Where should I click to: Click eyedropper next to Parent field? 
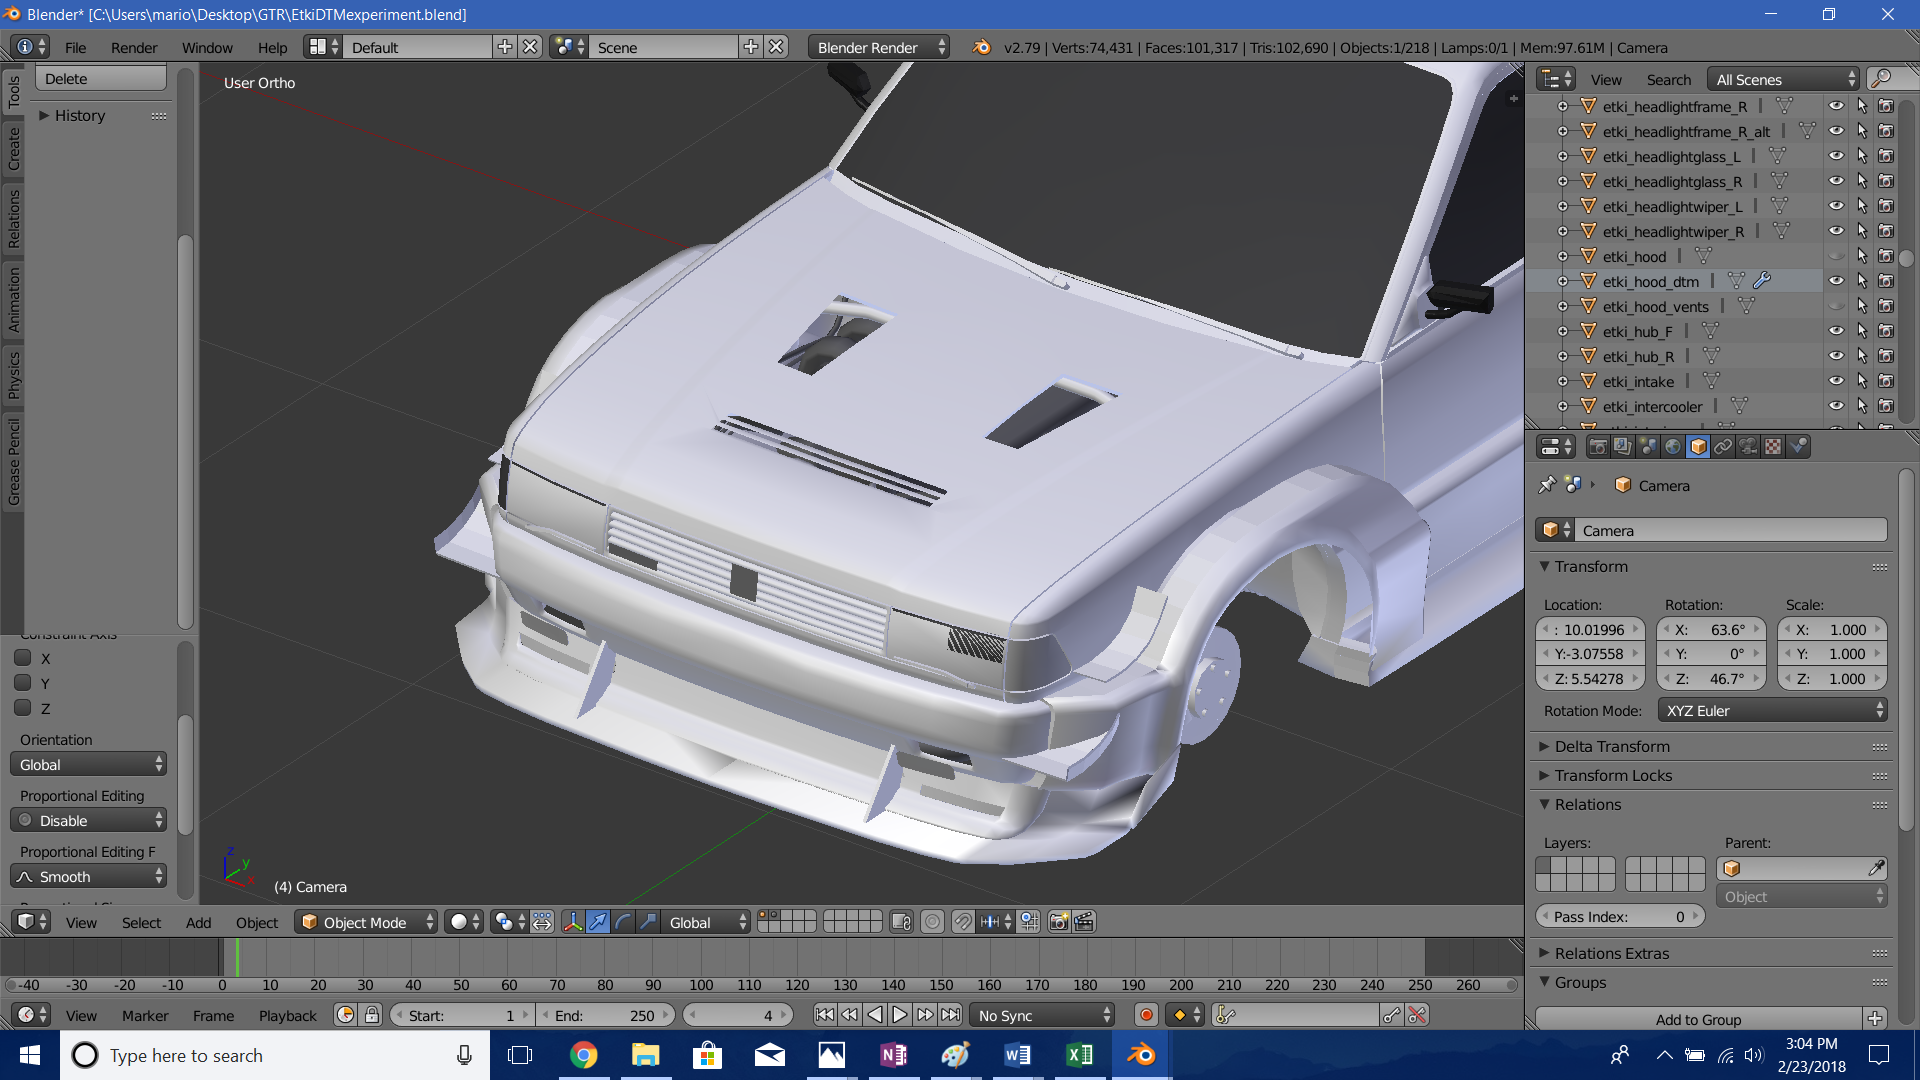pos(1876,869)
